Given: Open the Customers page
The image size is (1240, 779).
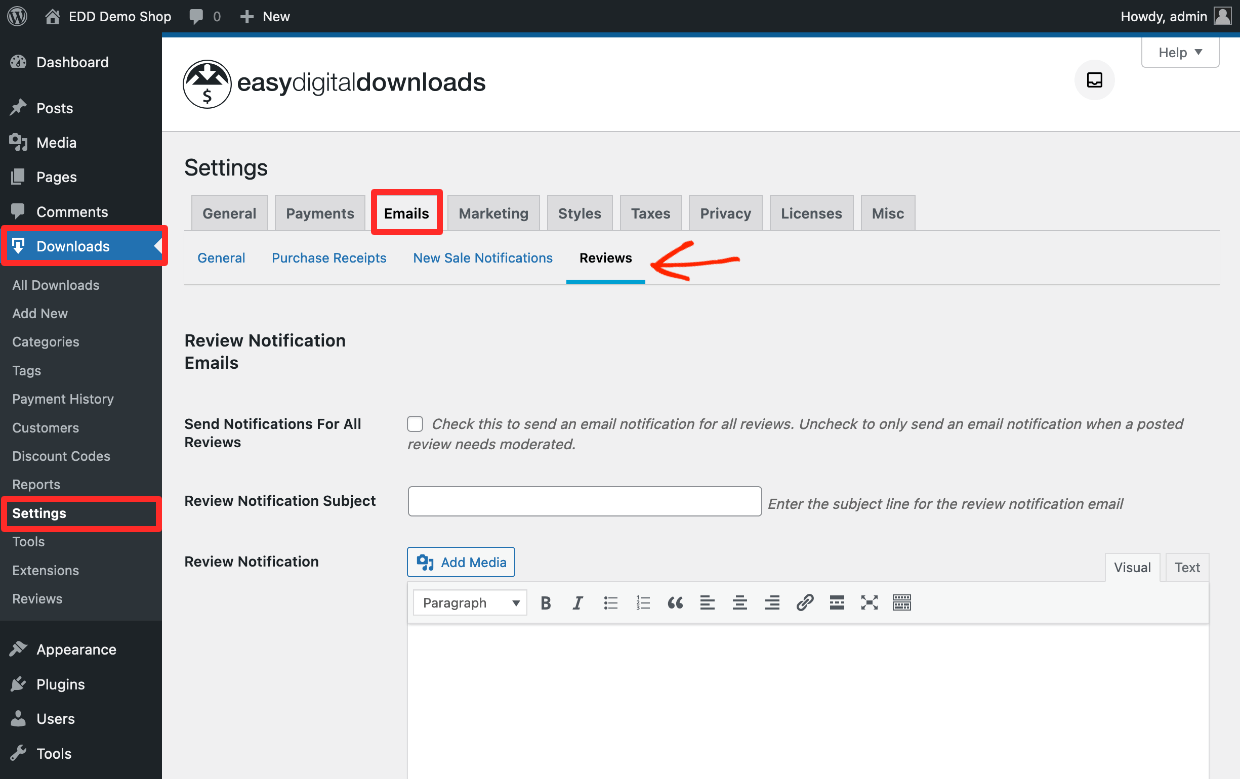Looking at the screenshot, I should point(46,427).
